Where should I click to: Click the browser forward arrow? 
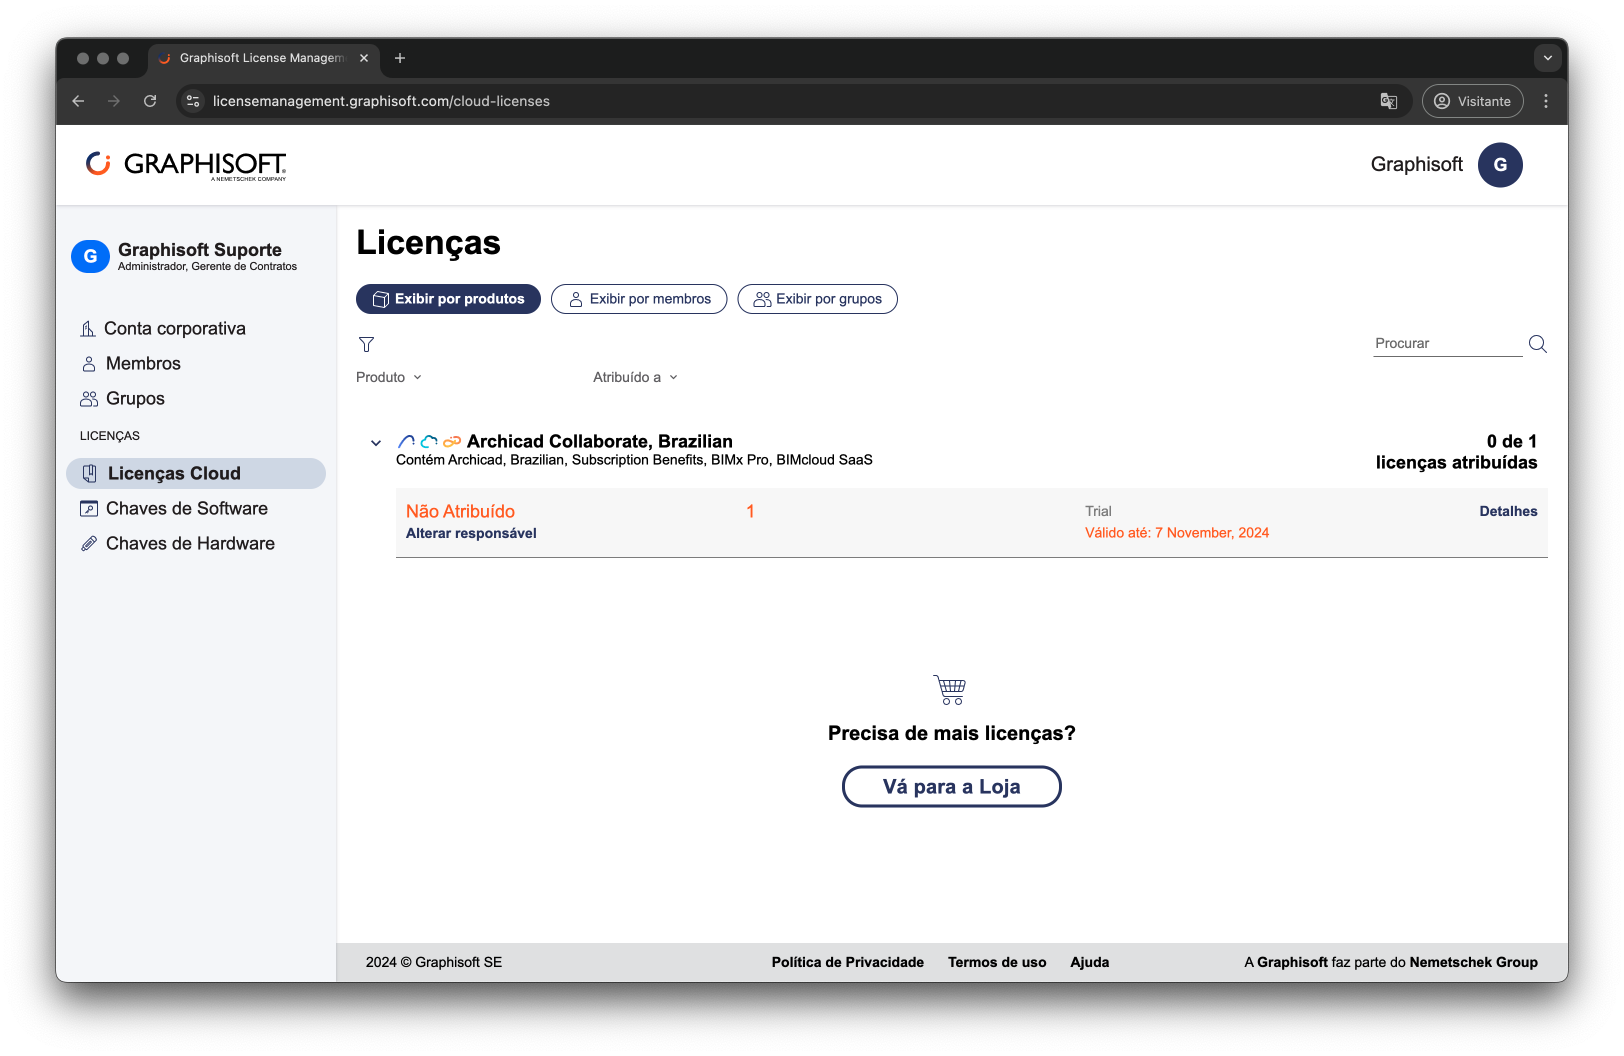click(114, 101)
